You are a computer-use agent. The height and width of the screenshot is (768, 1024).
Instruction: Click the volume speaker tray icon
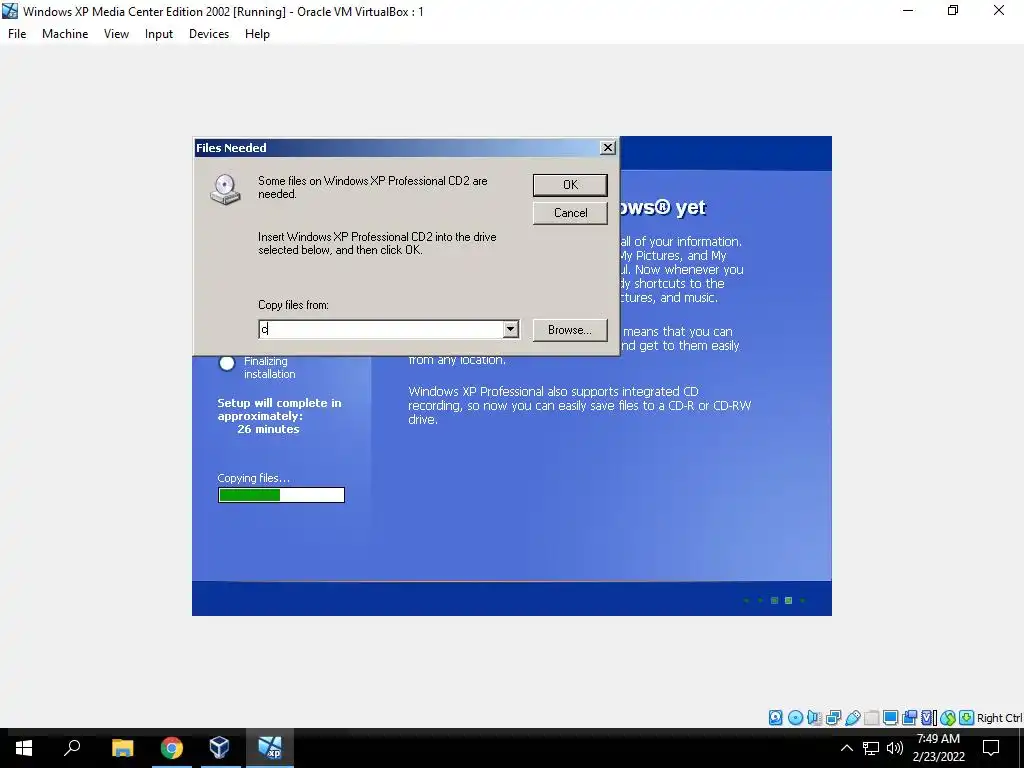click(x=895, y=748)
